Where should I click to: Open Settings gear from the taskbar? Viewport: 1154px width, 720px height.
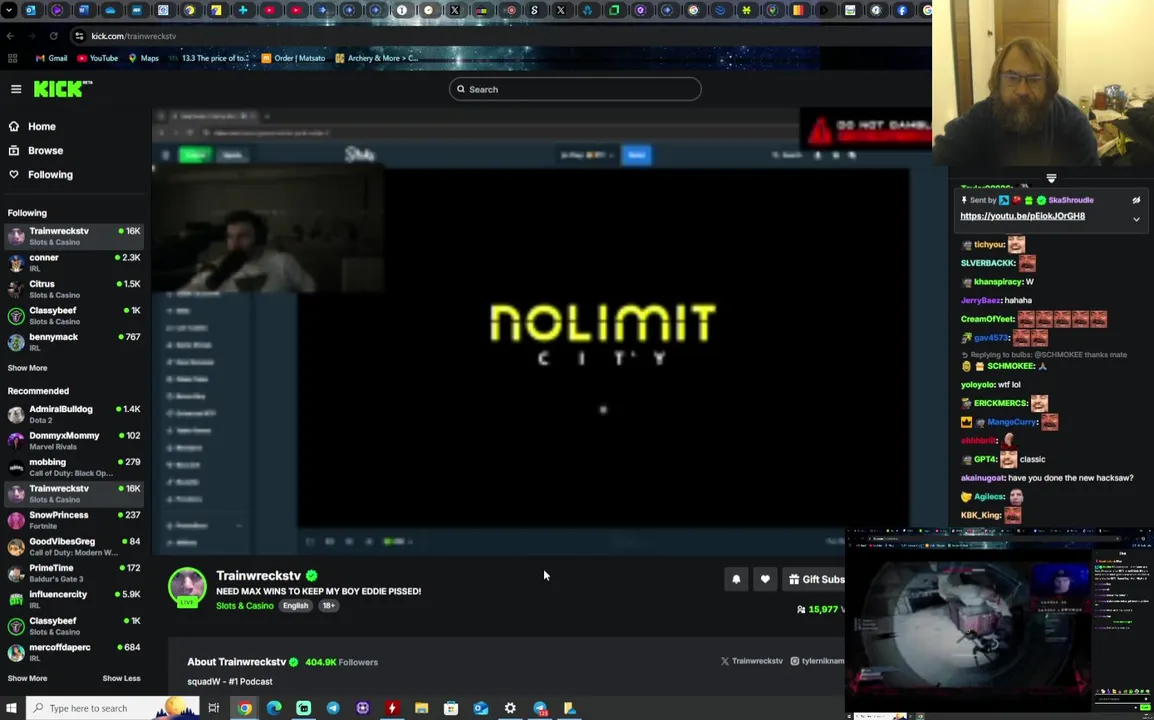tap(510, 708)
